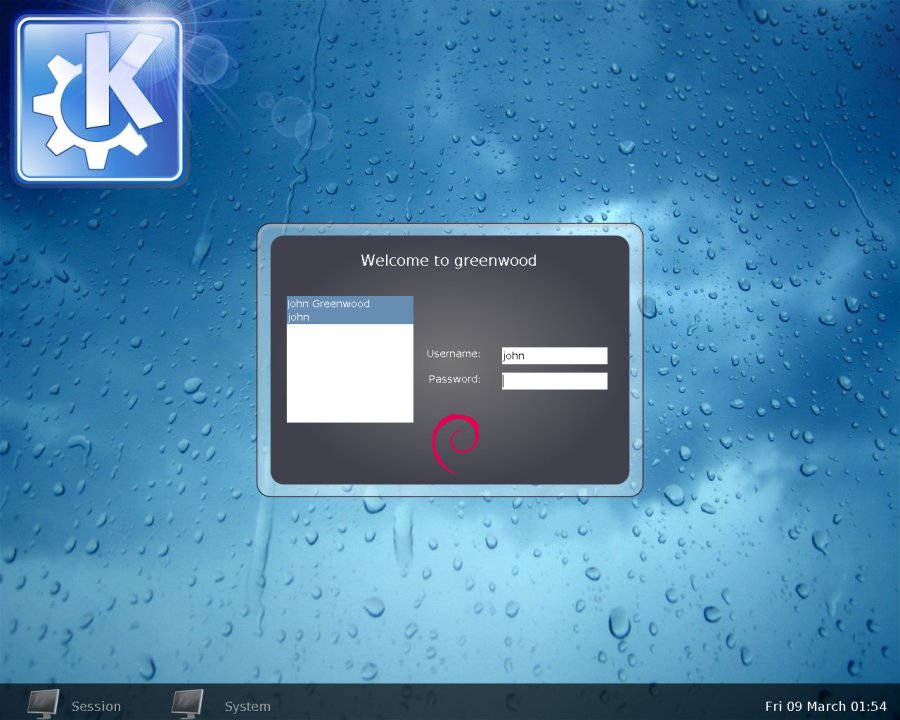Screen dimensions: 900x720
Task: Open the Session menu
Action: point(96,706)
